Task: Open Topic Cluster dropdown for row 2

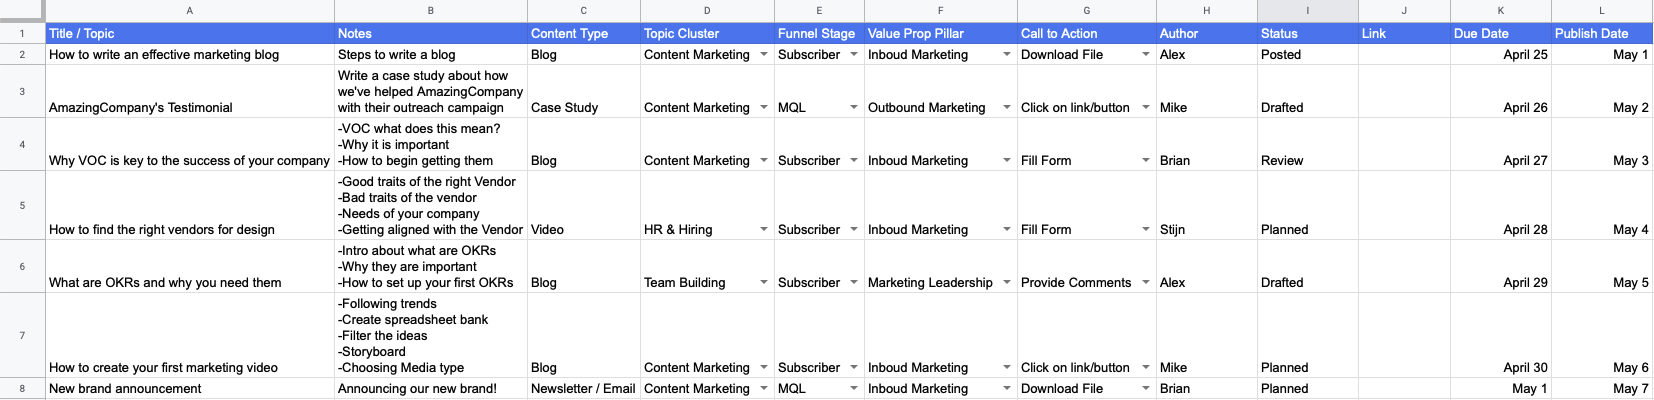Action: [764, 55]
